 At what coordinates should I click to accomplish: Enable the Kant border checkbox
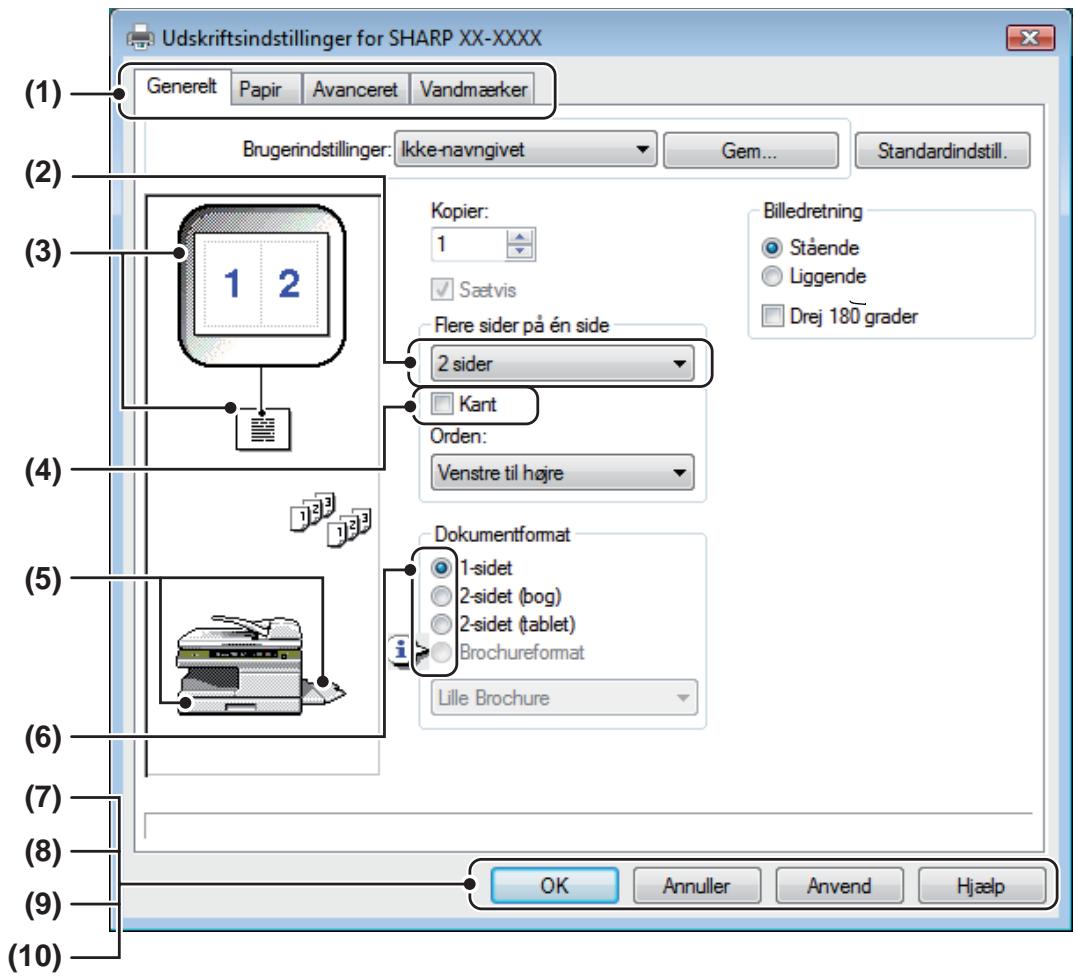click(x=442, y=404)
